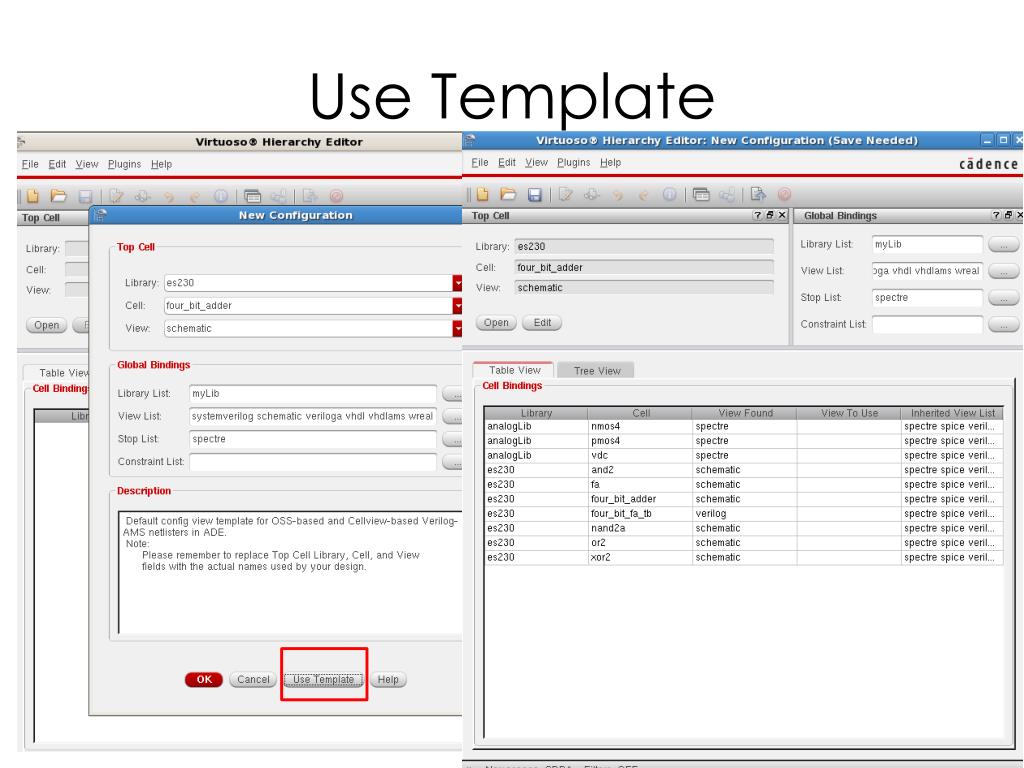Click the View To Use column header

tap(849, 413)
